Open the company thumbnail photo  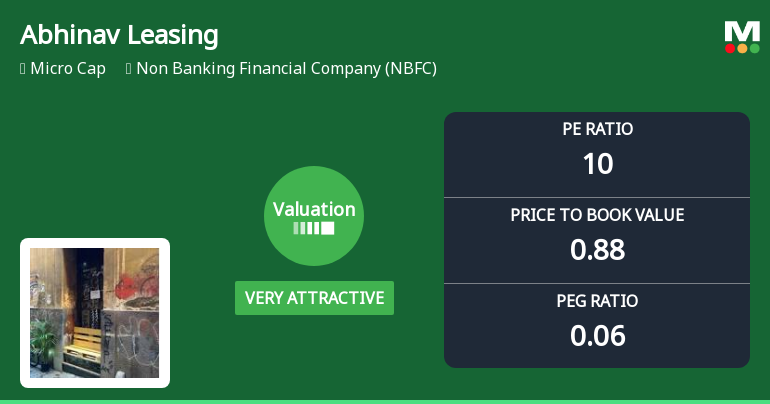tap(95, 312)
